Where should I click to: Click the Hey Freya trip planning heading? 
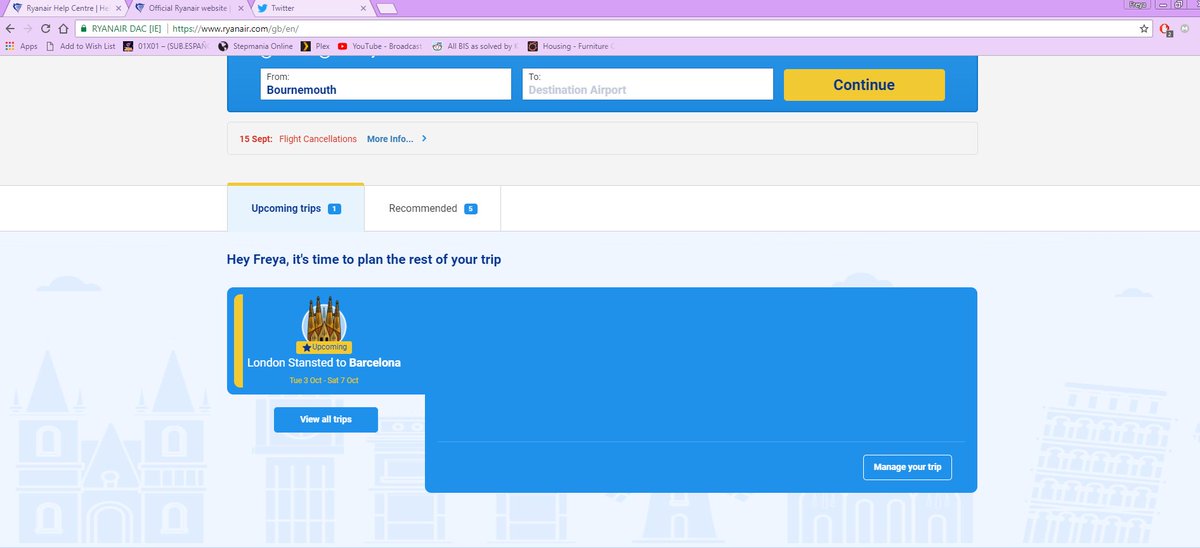(364, 260)
